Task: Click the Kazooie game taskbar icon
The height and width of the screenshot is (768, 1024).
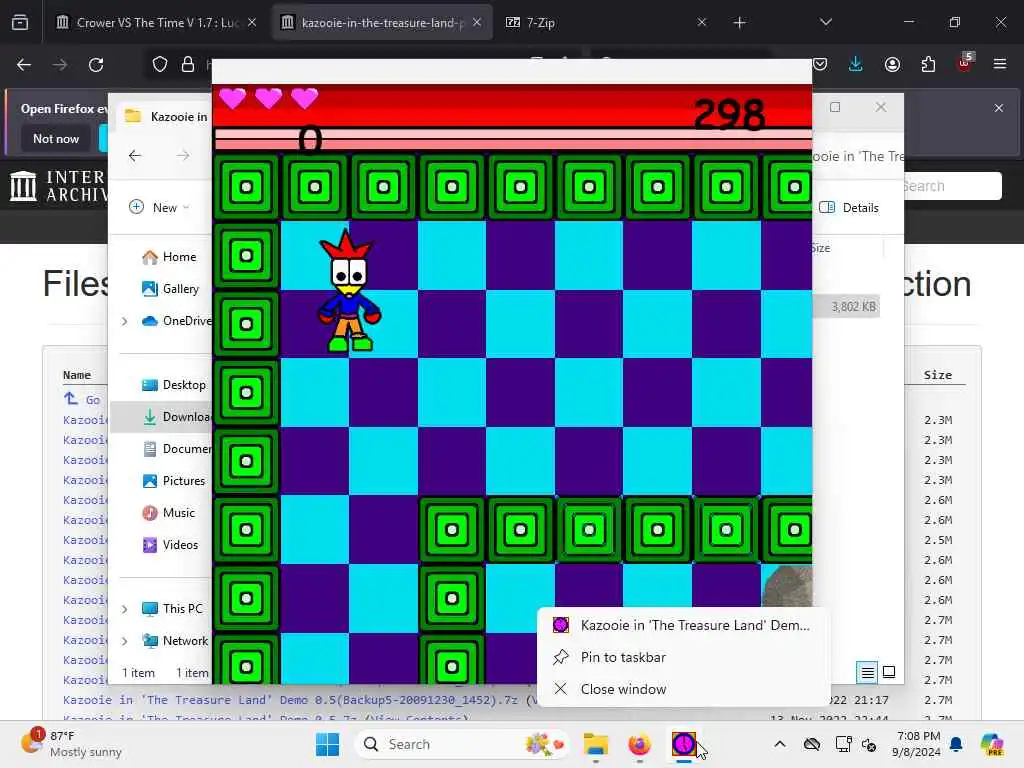Action: tap(683, 744)
